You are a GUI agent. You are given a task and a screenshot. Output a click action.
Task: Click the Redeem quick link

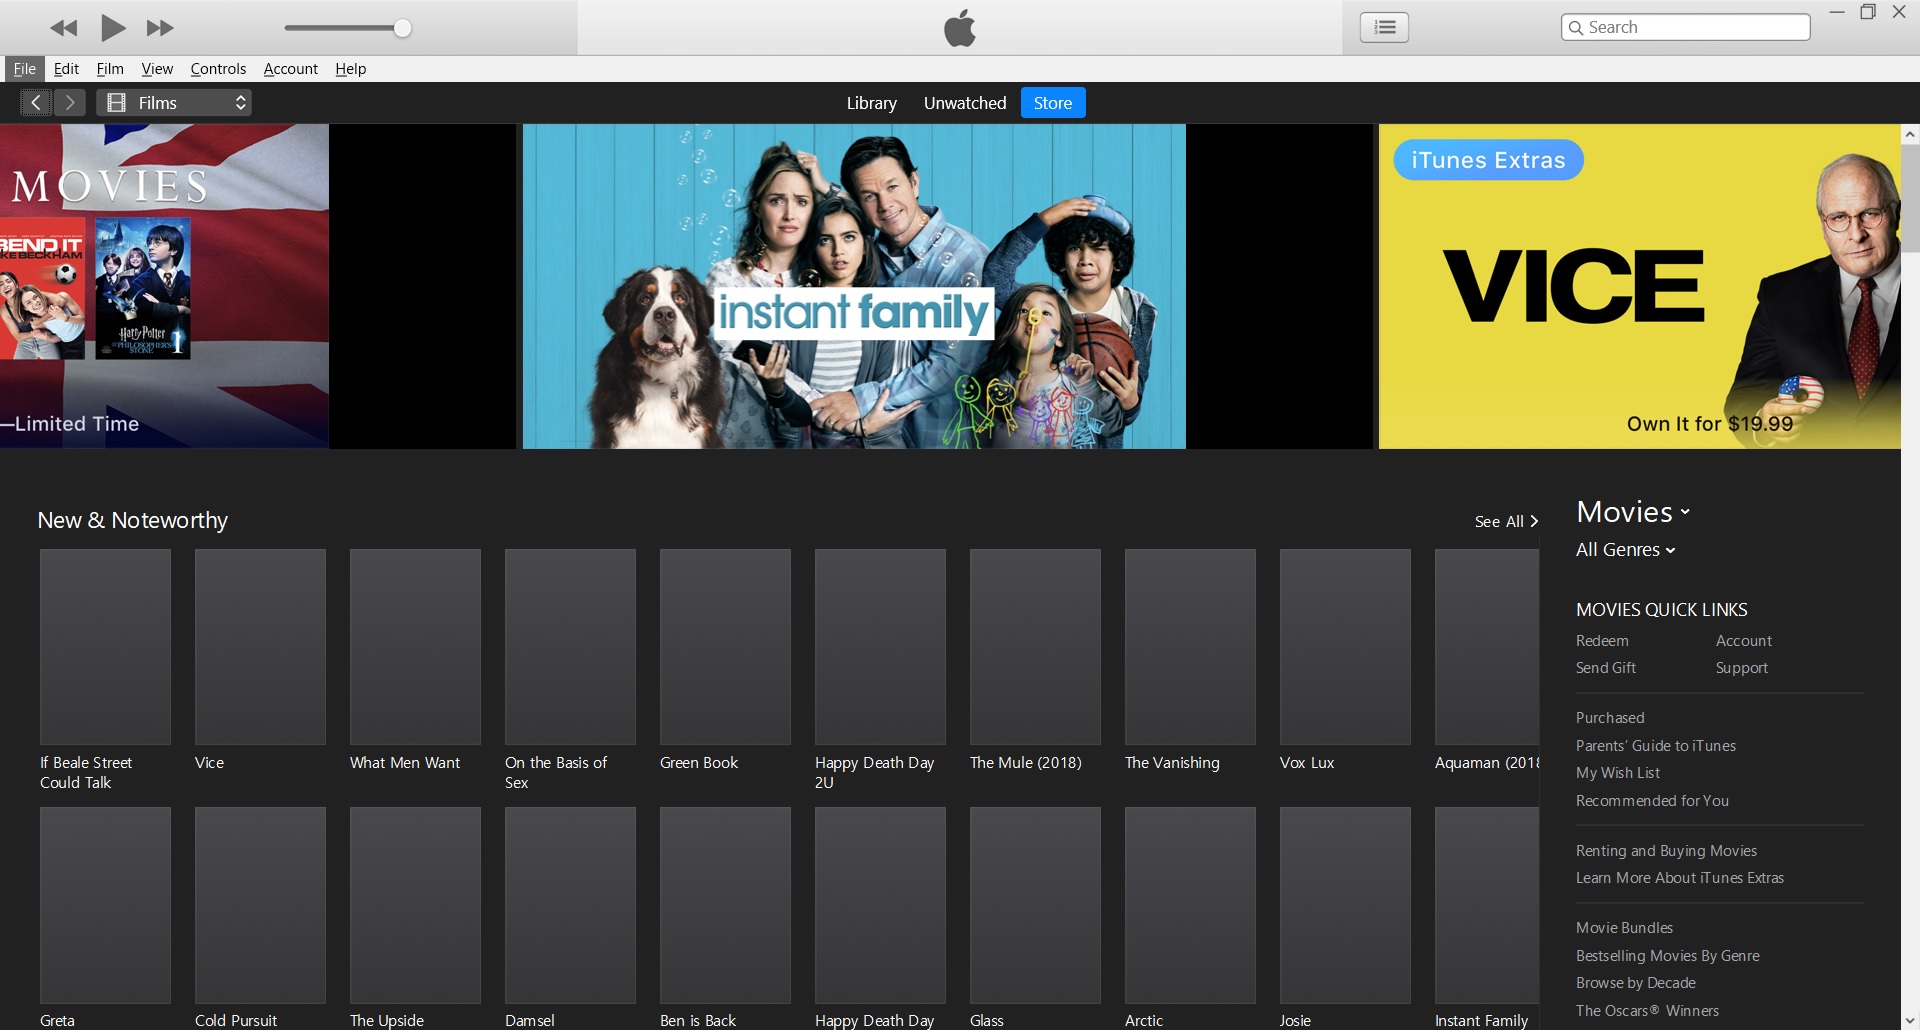tap(1602, 641)
